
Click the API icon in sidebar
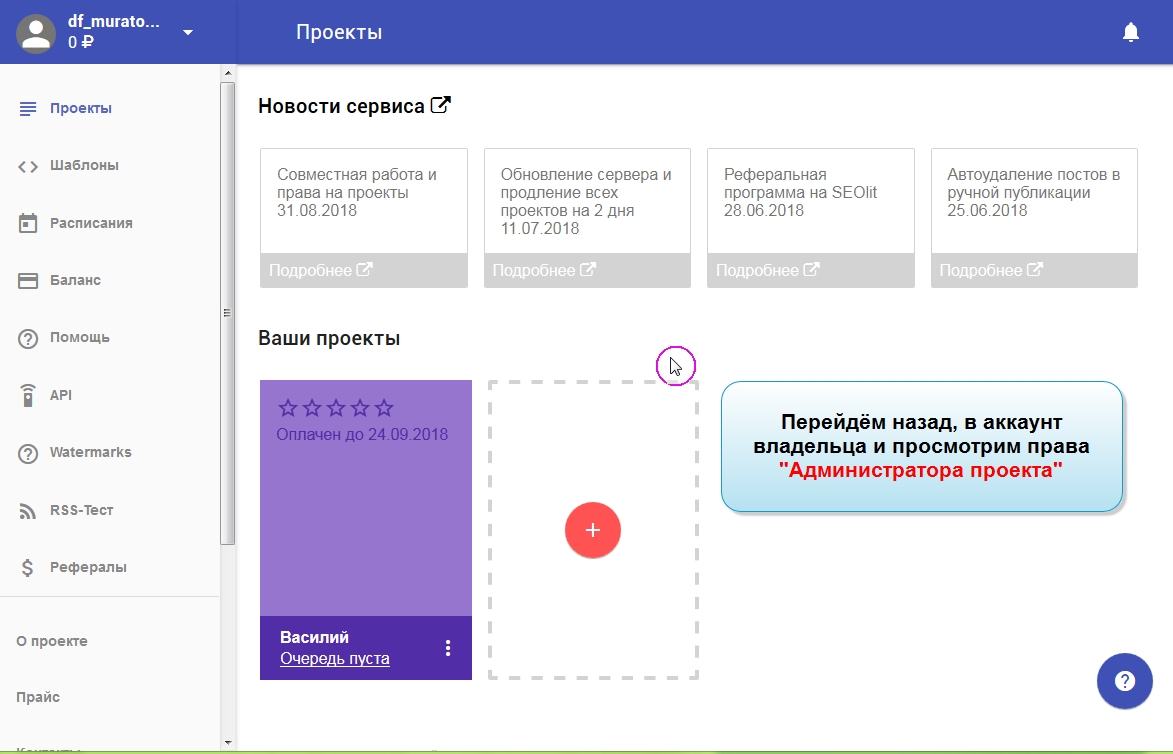(x=28, y=396)
